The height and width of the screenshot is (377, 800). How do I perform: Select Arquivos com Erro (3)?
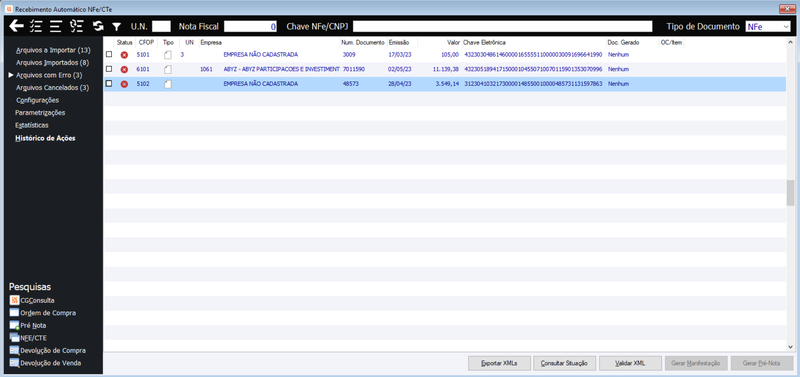49,75
